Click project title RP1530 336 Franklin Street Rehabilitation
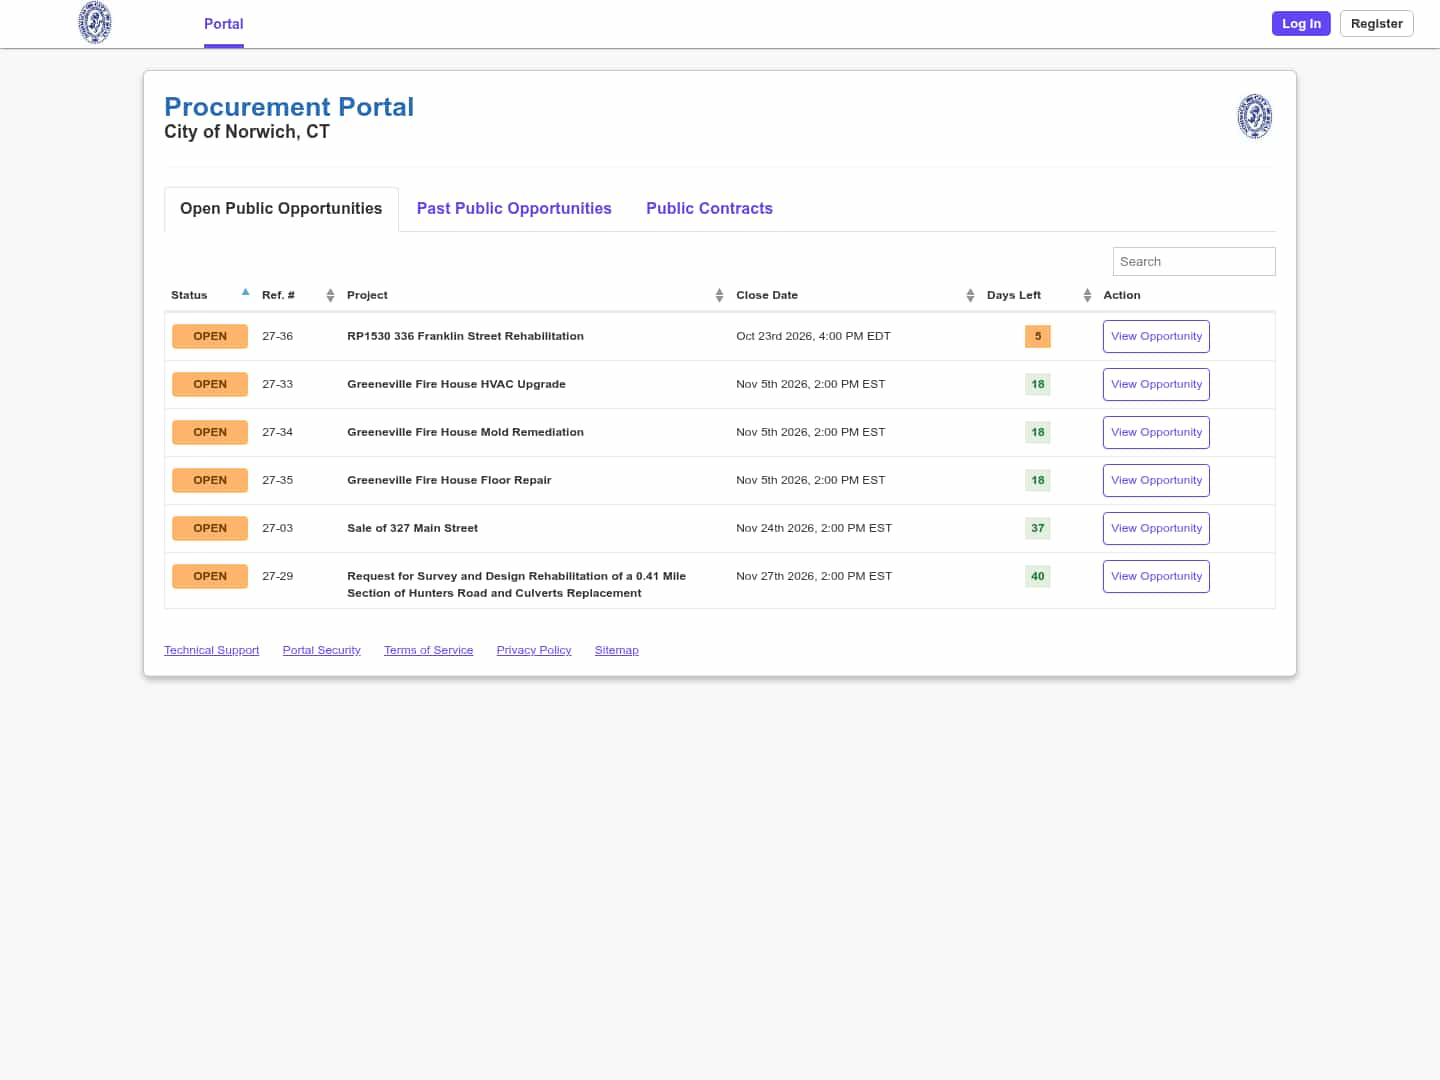1440x1080 pixels. tap(465, 337)
